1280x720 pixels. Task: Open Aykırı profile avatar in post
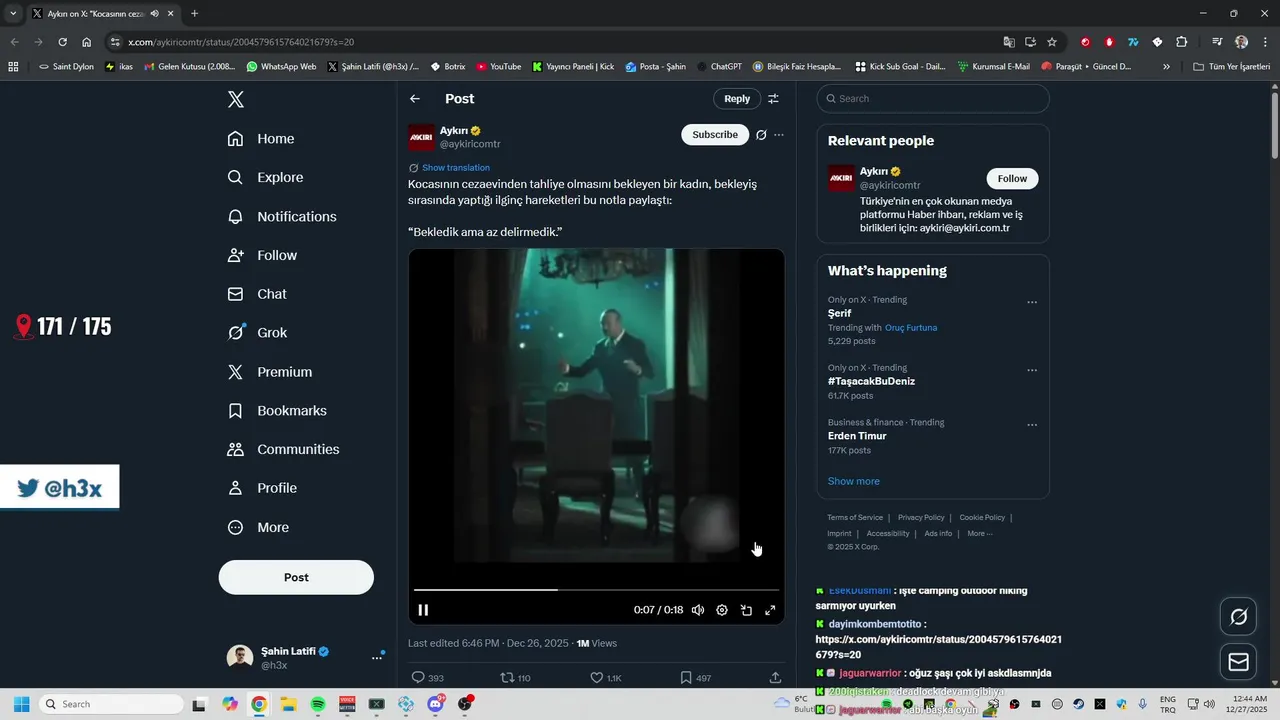click(421, 137)
